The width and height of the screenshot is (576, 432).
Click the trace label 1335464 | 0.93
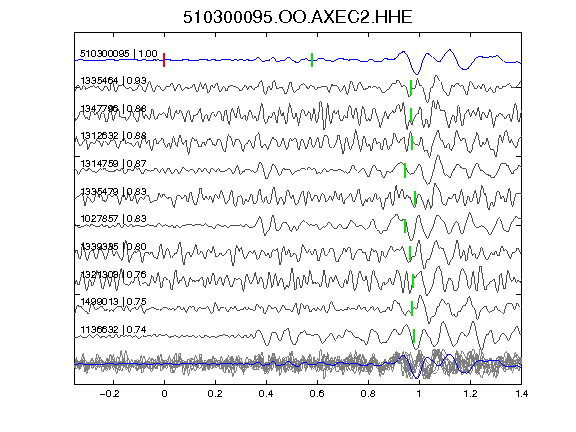[x=113, y=80]
